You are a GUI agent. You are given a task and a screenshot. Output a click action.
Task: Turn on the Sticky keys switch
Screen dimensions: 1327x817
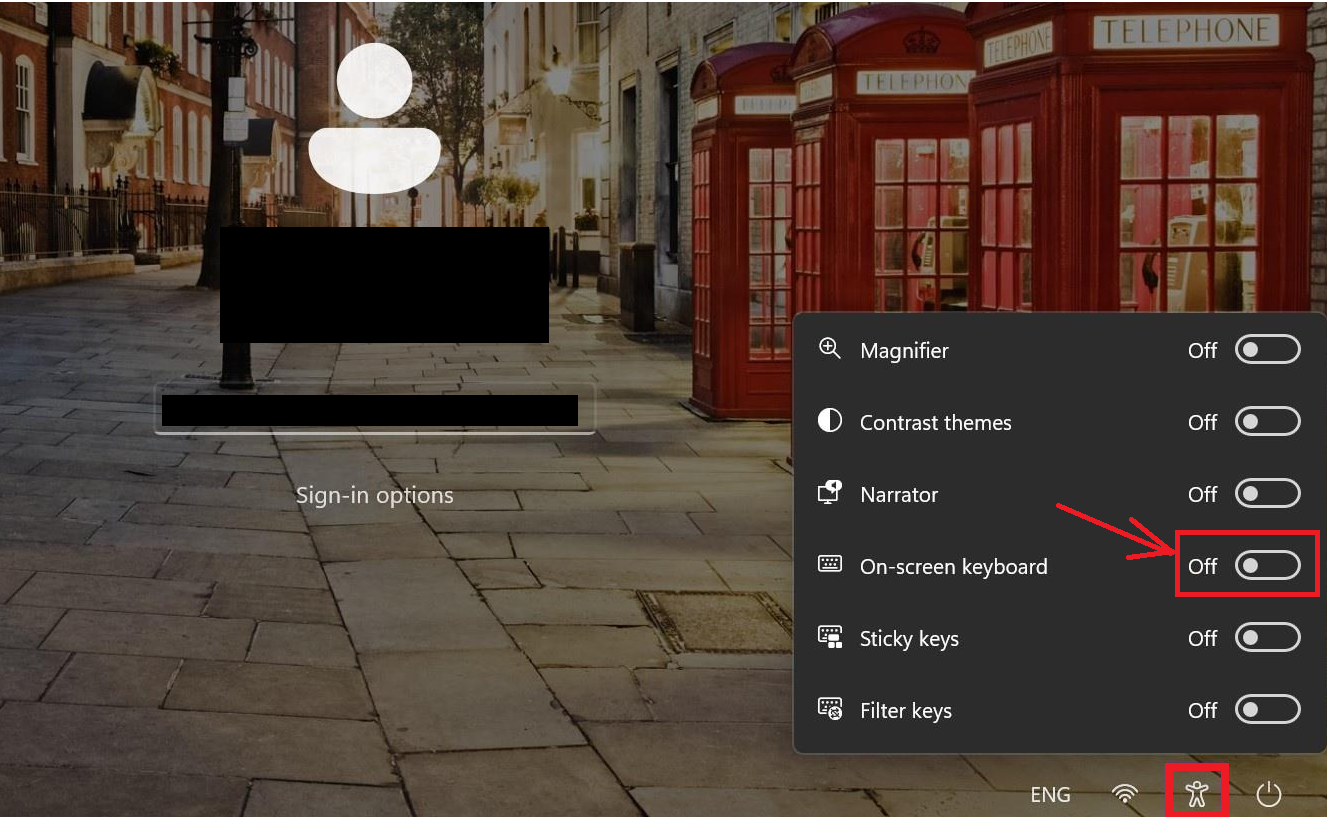pyautogui.click(x=1268, y=638)
